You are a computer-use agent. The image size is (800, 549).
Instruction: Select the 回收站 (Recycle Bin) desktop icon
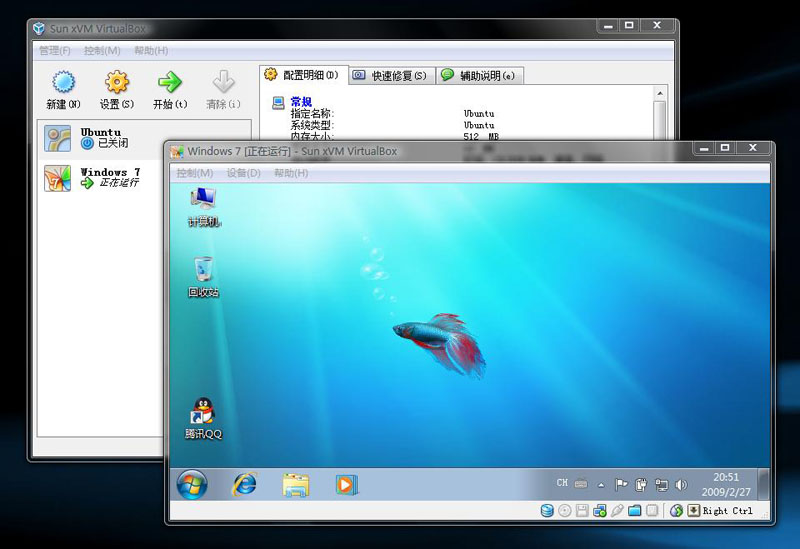(203, 277)
